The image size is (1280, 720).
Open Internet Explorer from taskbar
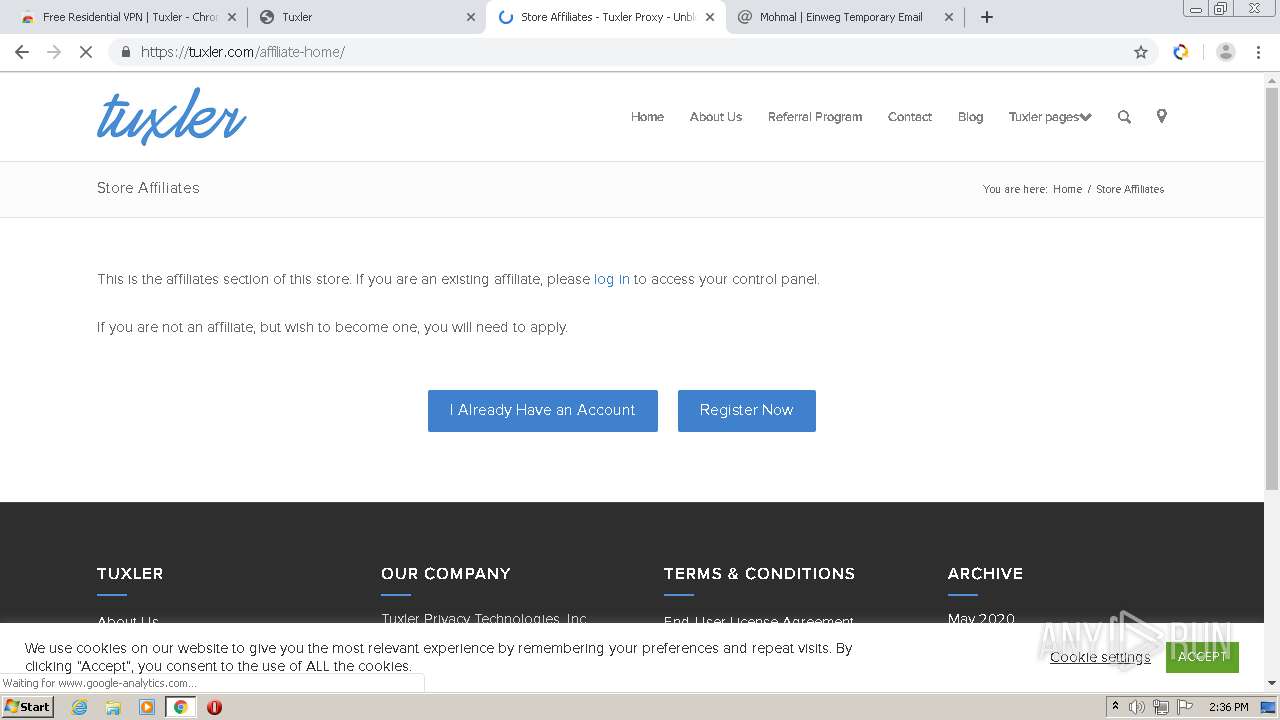(x=80, y=707)
